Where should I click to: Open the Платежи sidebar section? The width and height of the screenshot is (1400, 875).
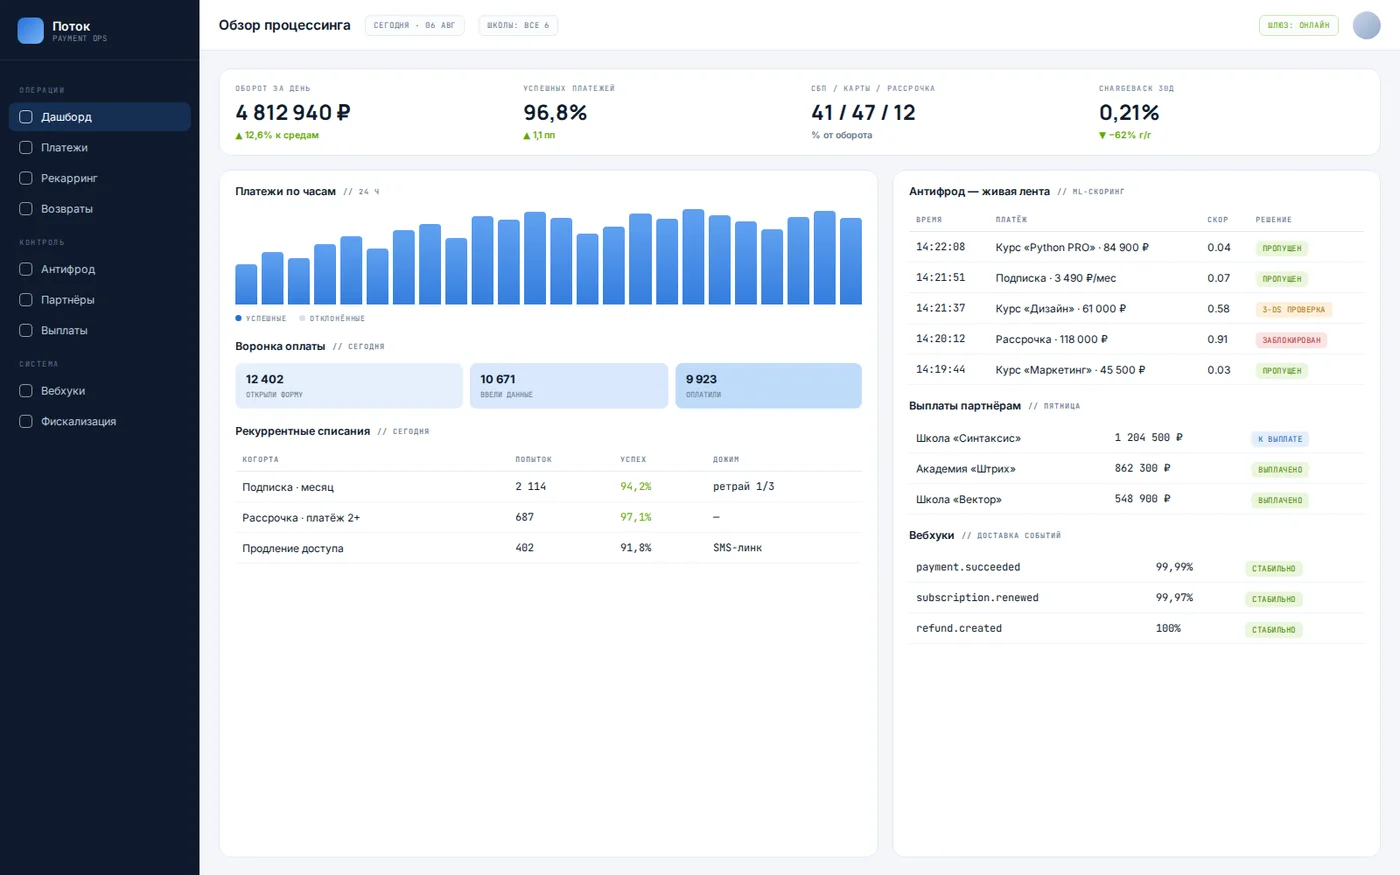click(x=100, y=148)
